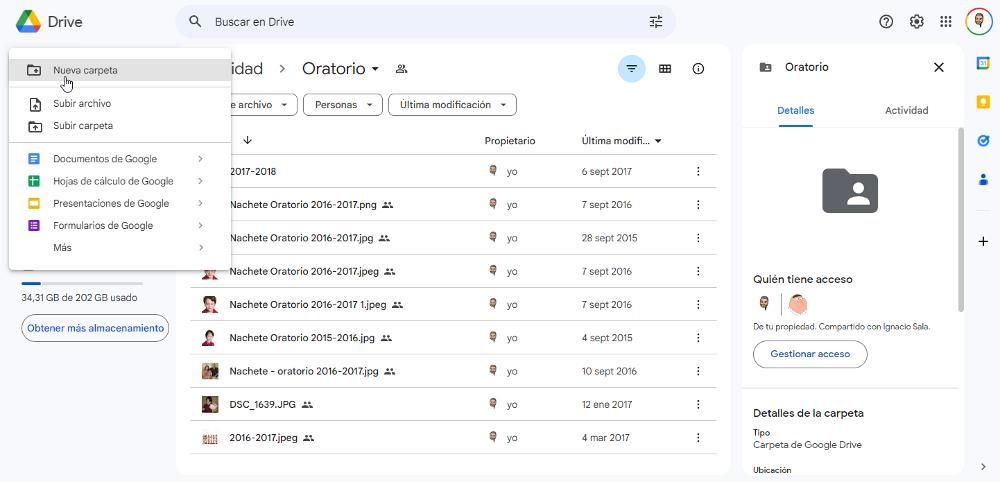Open advanced search options icon
Screen dimensions: 1000x482
[656, 22]
